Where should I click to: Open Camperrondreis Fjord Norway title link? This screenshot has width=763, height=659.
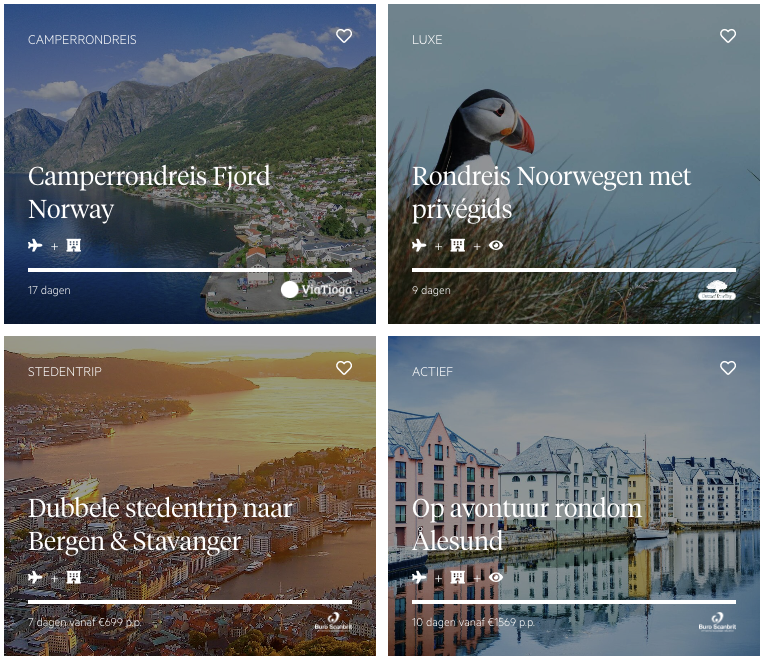click(x=149, y=193)
